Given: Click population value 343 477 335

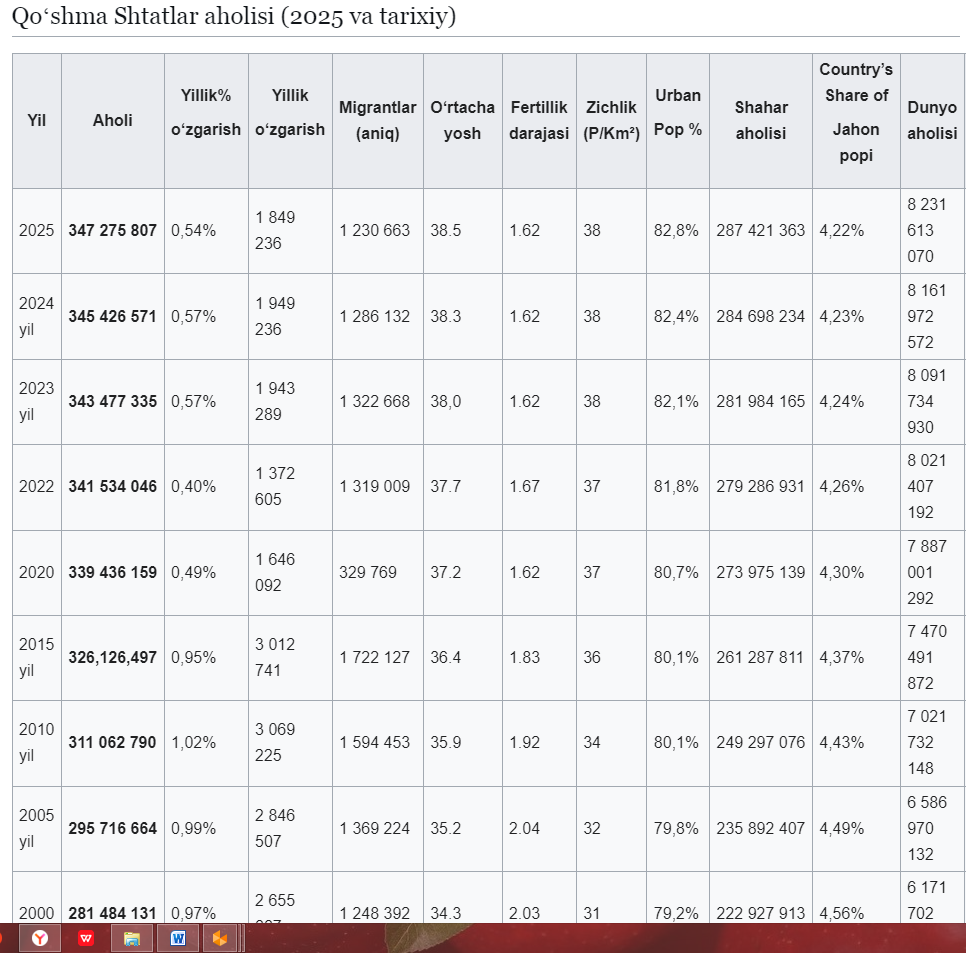Looking at the screenshot, I should click(x=113, y=402).
